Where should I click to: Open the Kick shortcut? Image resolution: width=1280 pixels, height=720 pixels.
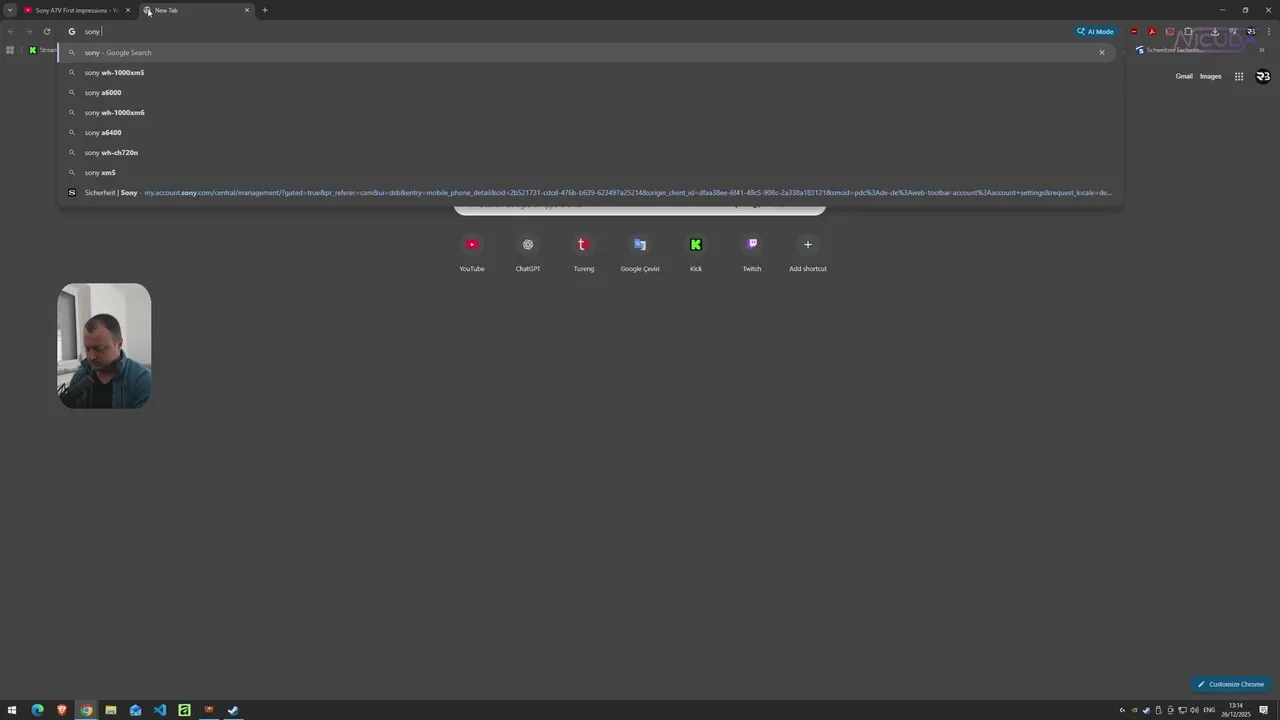(696, 253)
